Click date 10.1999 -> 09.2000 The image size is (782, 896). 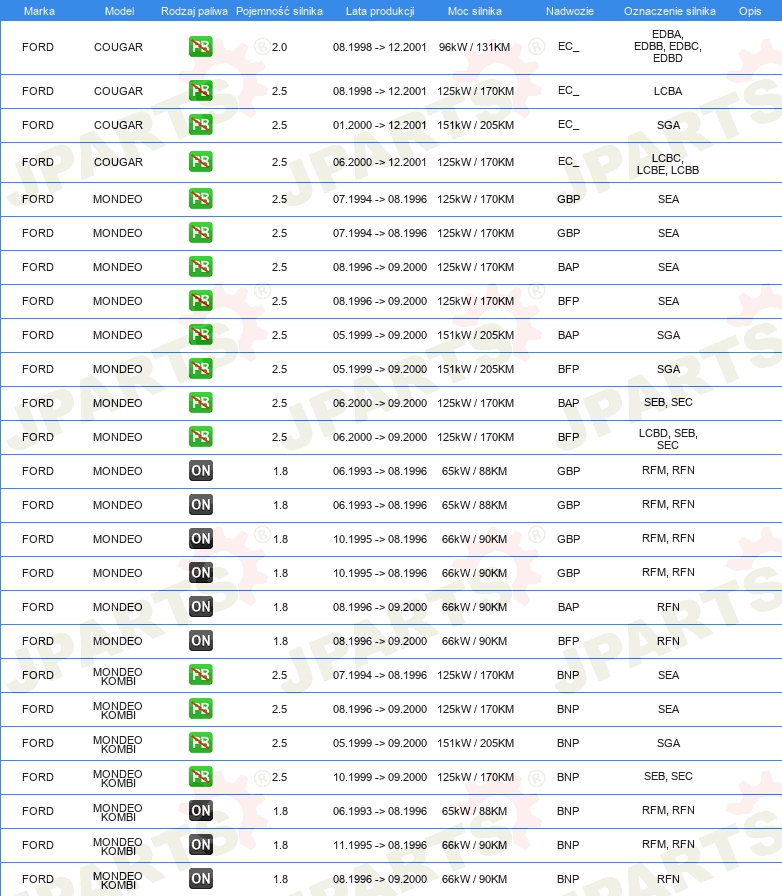pos(380,777)
